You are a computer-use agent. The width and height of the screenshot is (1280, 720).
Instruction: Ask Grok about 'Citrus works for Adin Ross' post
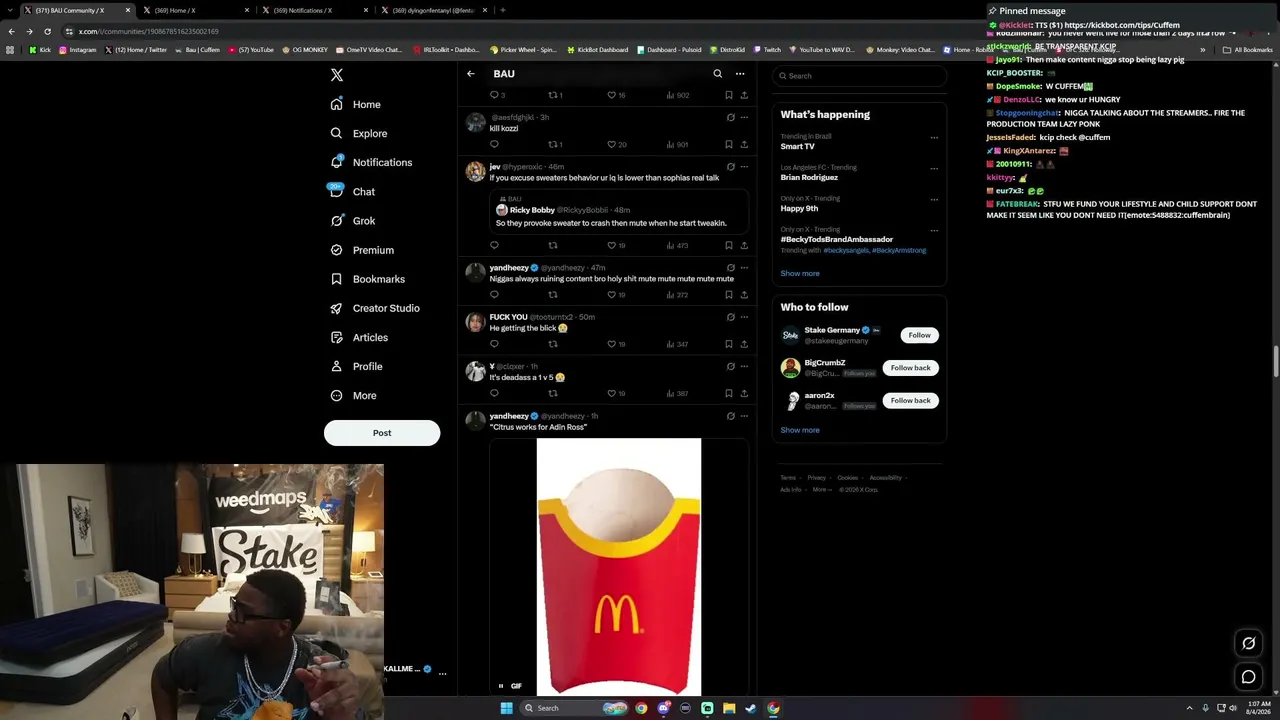[730, 416]
